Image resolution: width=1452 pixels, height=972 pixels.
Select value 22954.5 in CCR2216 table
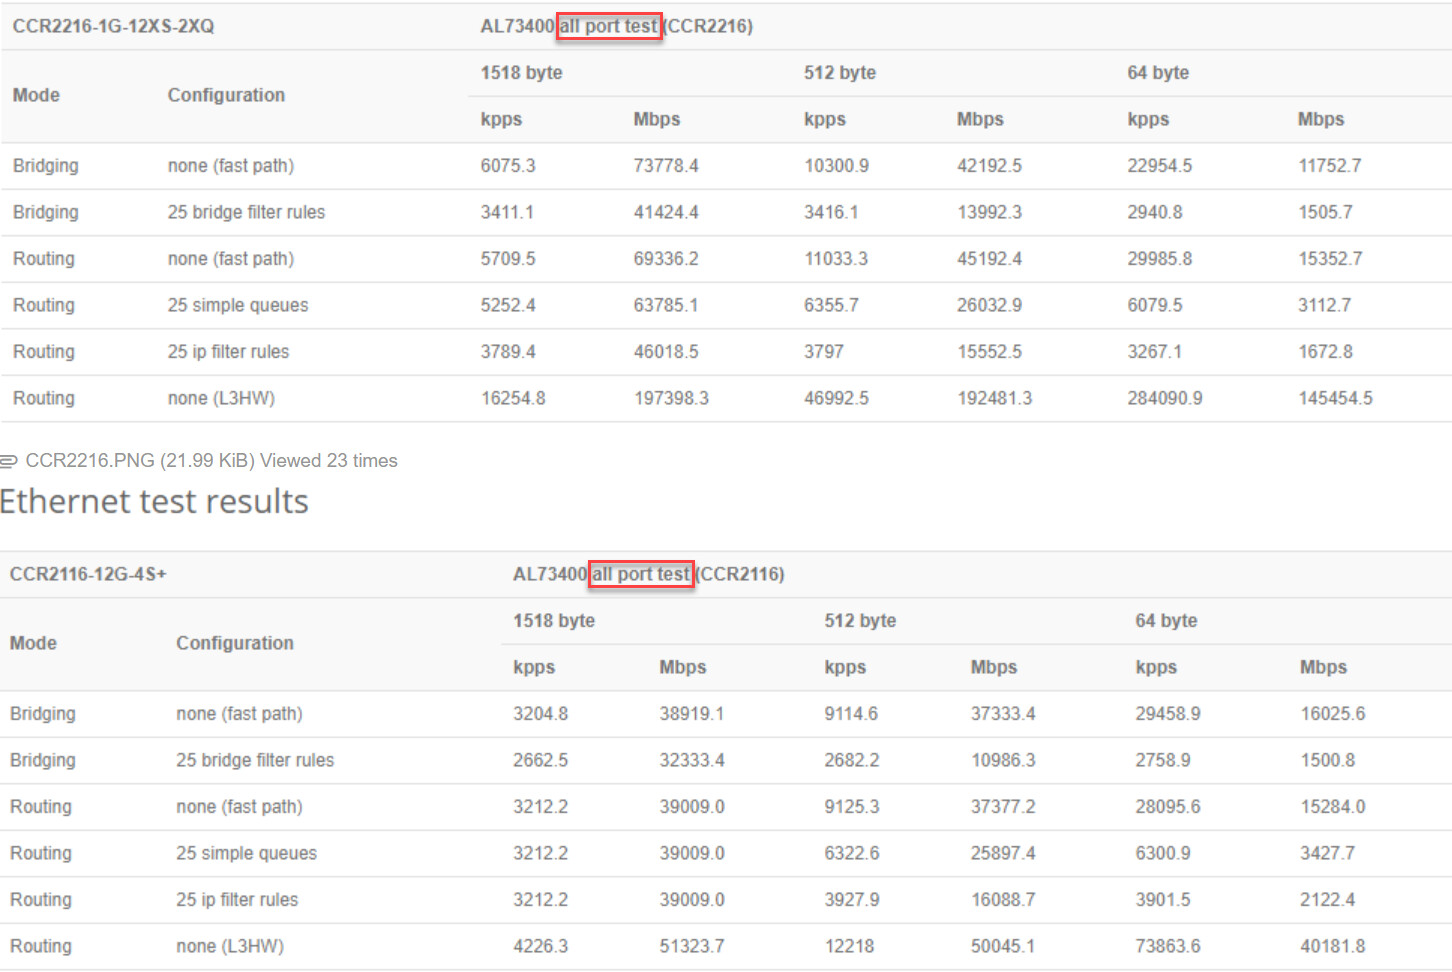[1160, 166]
